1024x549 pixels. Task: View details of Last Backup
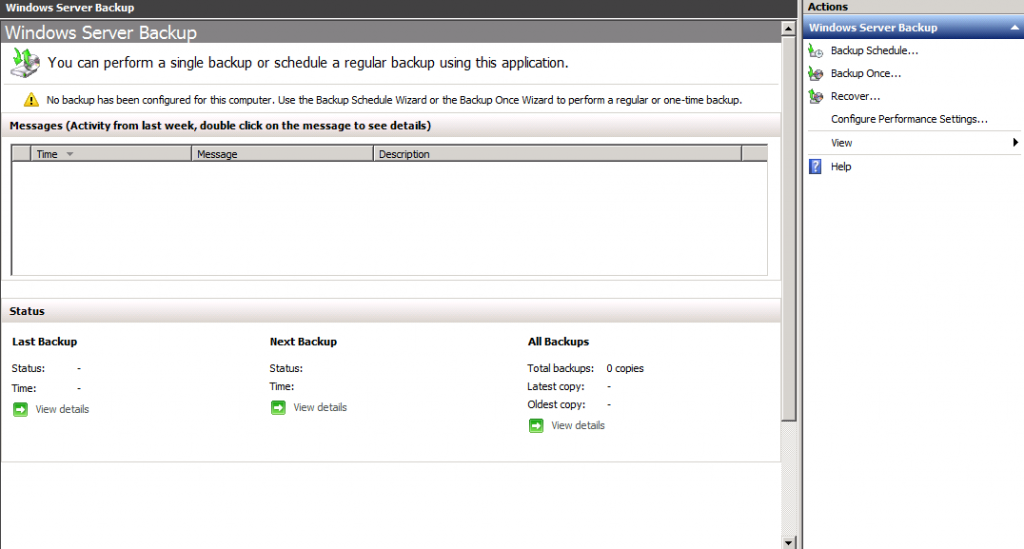pyautogui.click(x=62, y=409)
